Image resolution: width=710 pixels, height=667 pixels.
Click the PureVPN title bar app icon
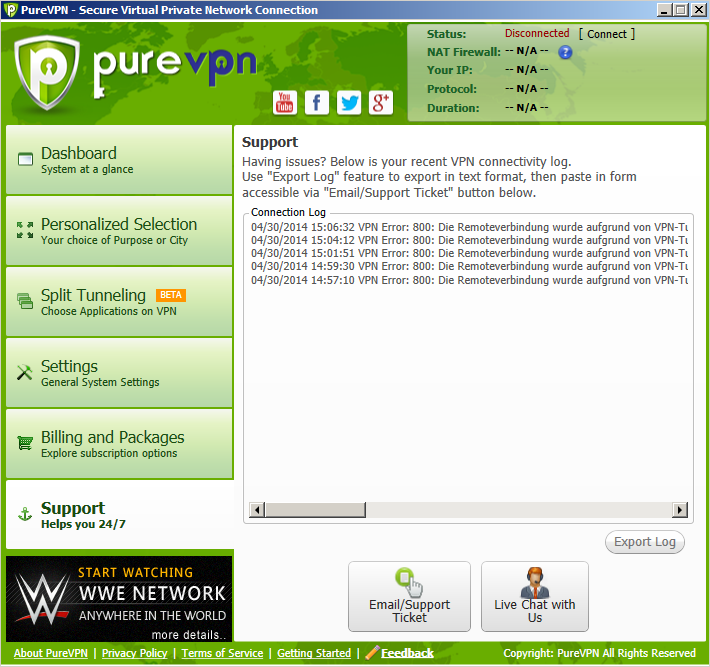tap(10, 10)
